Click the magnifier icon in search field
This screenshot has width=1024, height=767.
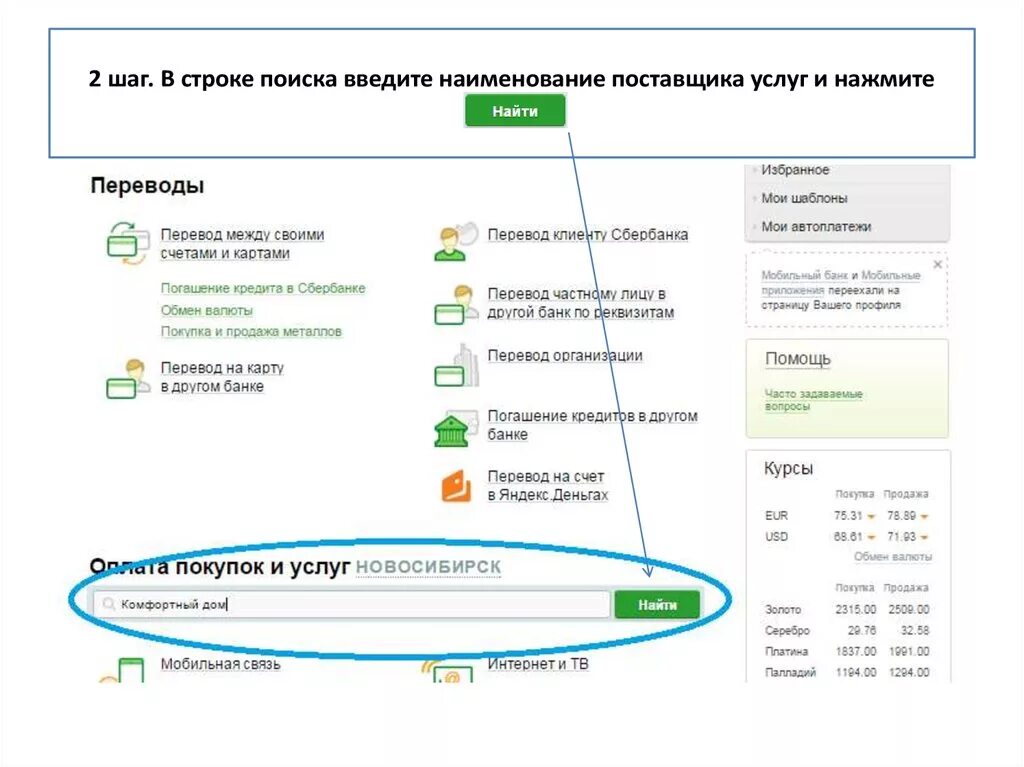tap(108, 604)
